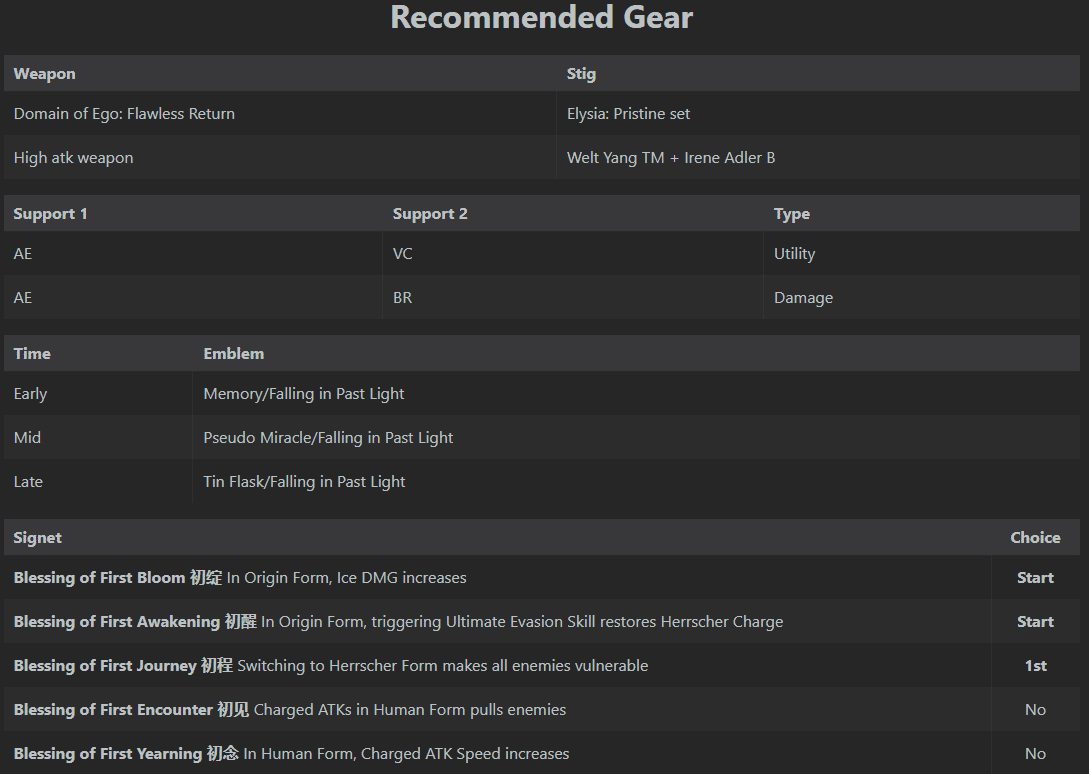Click the Recommended Gear heading
The height and width of the screenshot is (774, 1089).
tap(541, 18)
